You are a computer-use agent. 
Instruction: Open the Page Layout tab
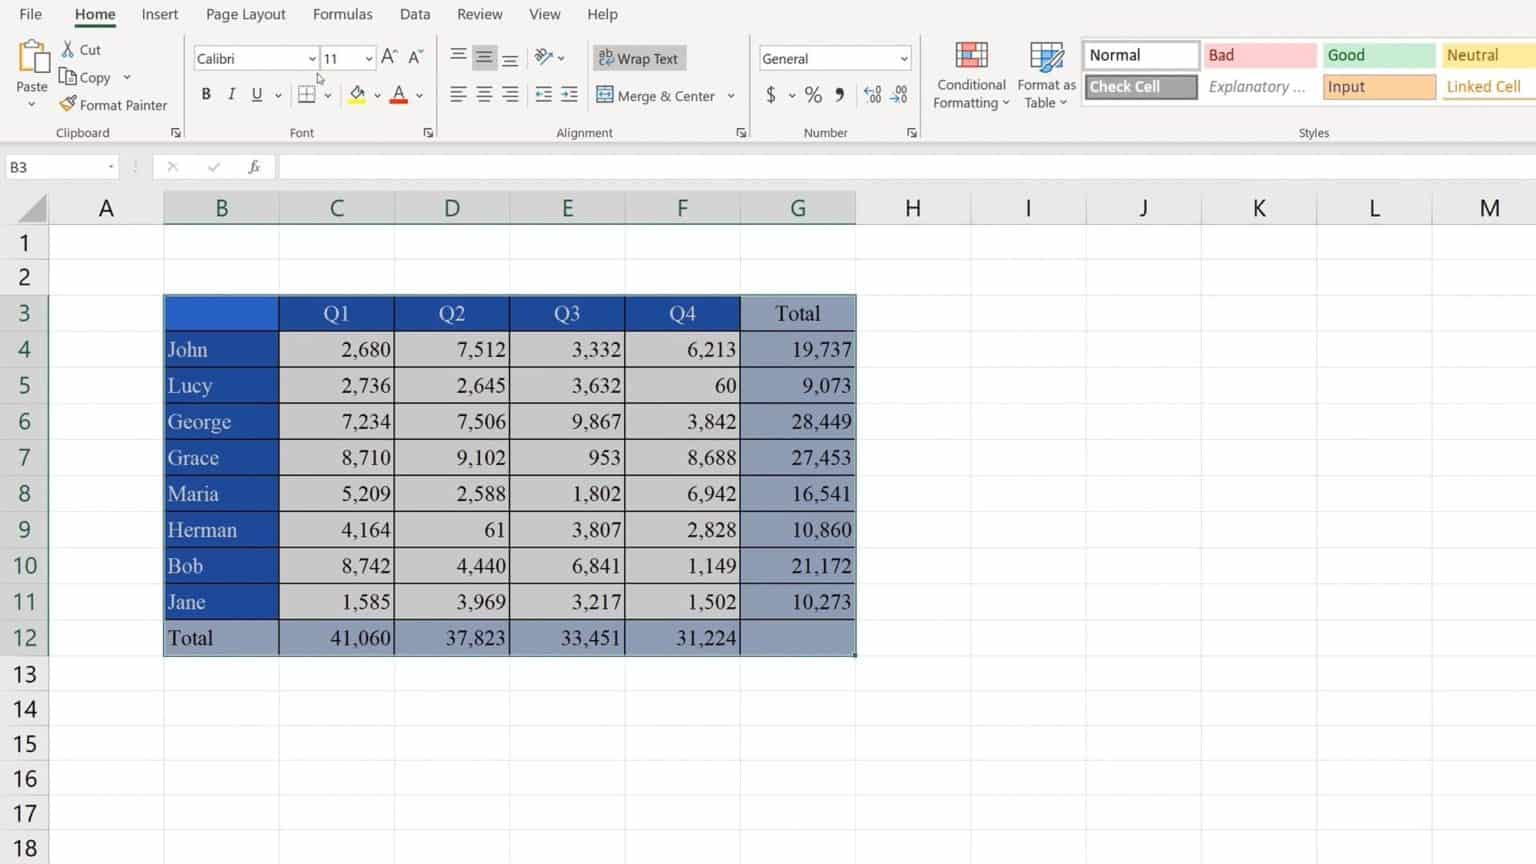[245, 14]
